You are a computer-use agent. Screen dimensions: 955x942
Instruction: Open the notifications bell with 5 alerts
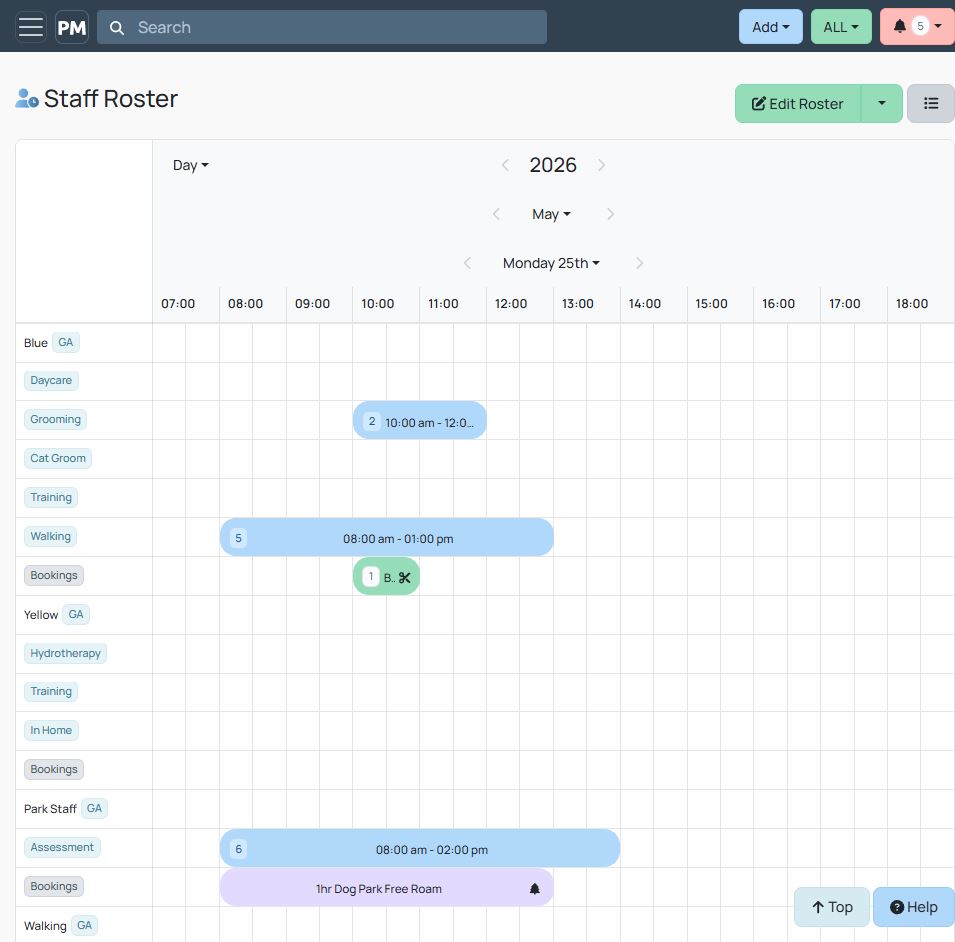coord(917,27)
